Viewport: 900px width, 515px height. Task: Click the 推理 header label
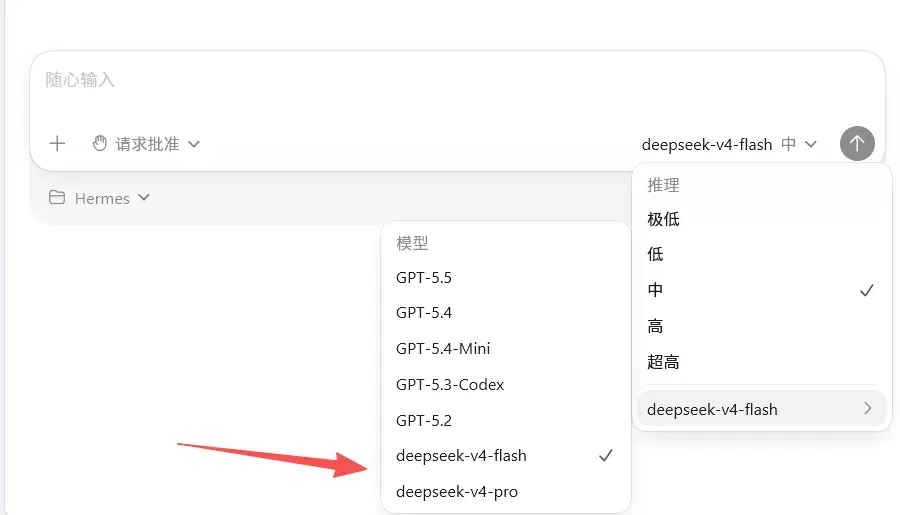tap(663, 185)
